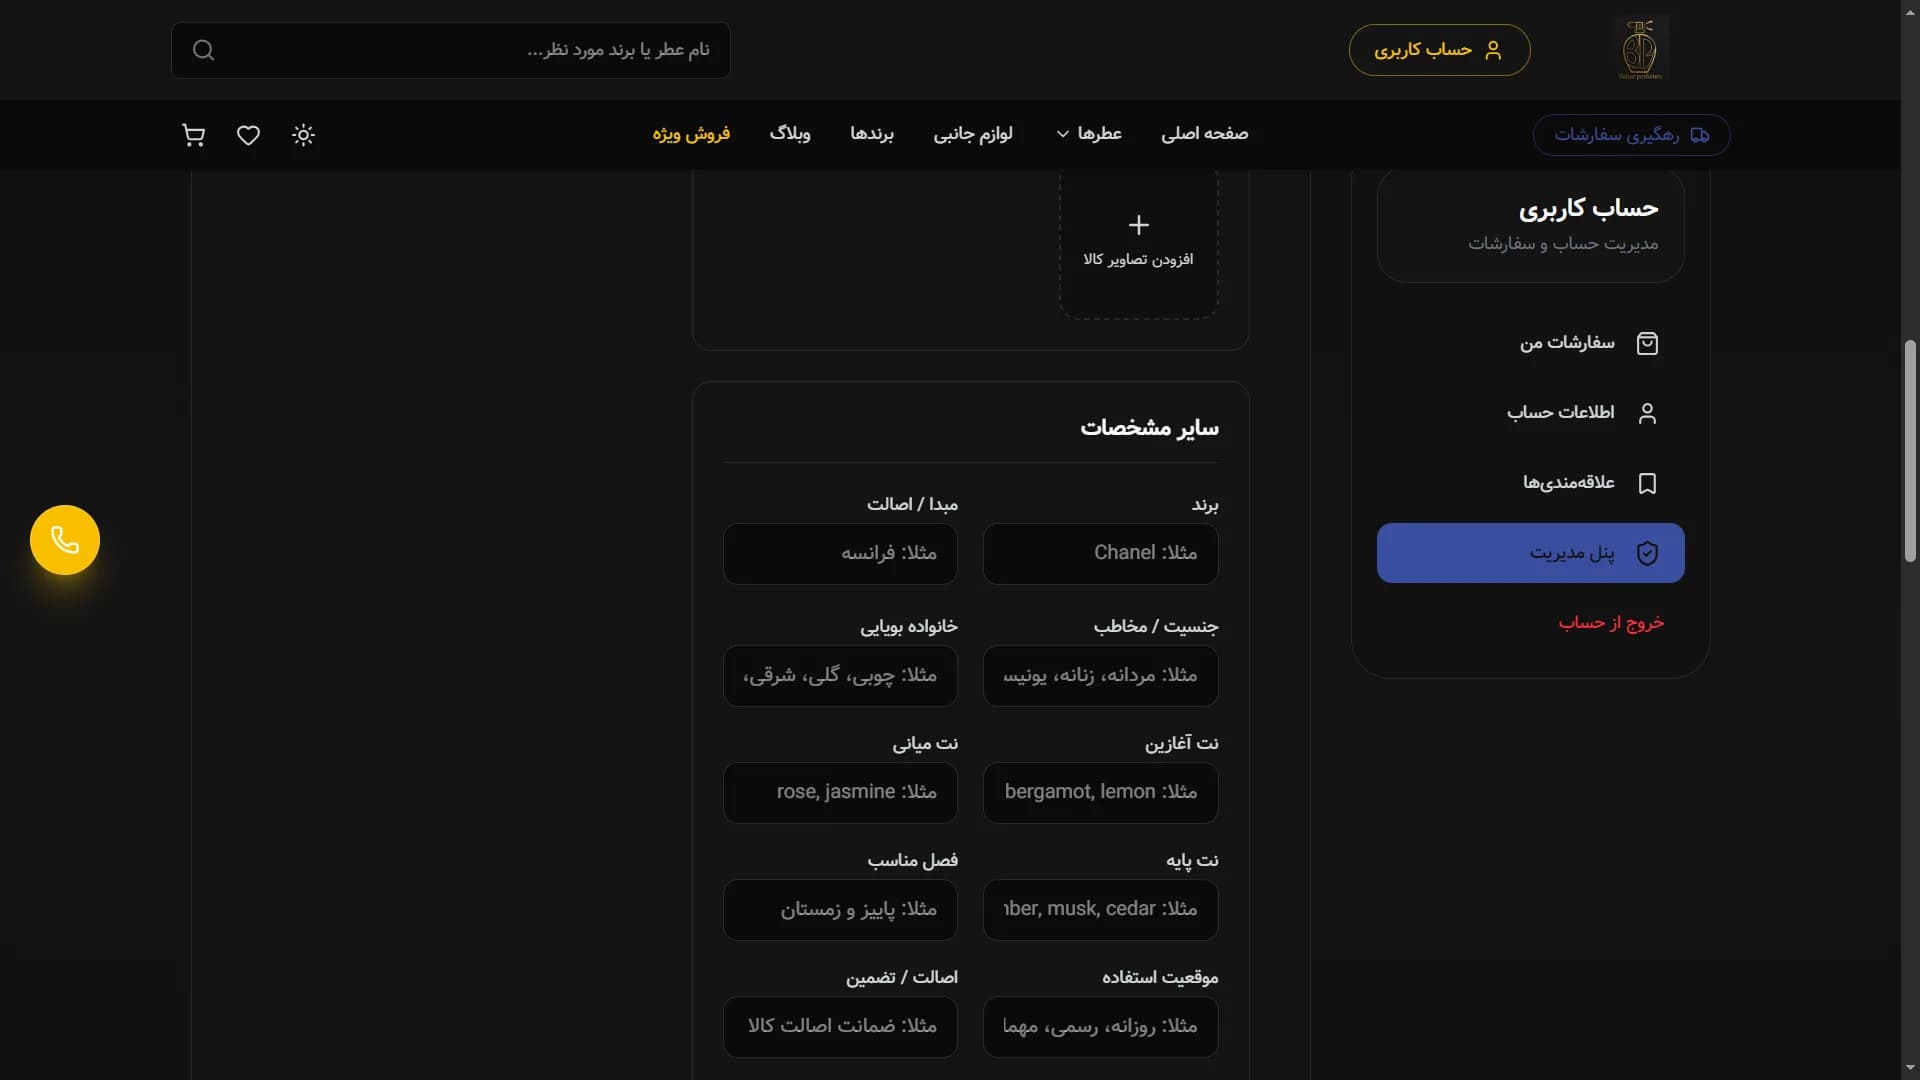Image resolution: width=1920 pixels, height=1080 pixels.
Task: Focus the اصالت / تضمین input field
Action: click(840, 1027)
